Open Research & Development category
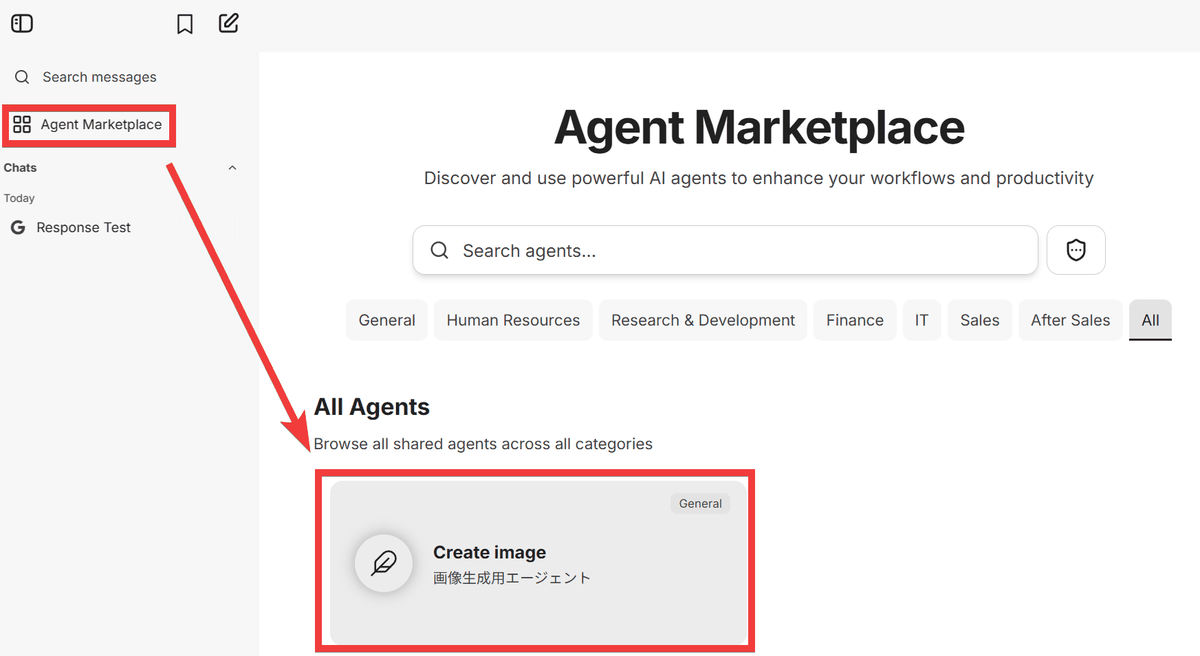The height and width of the screenshot is (656, 1200). [x=703, y=320]
